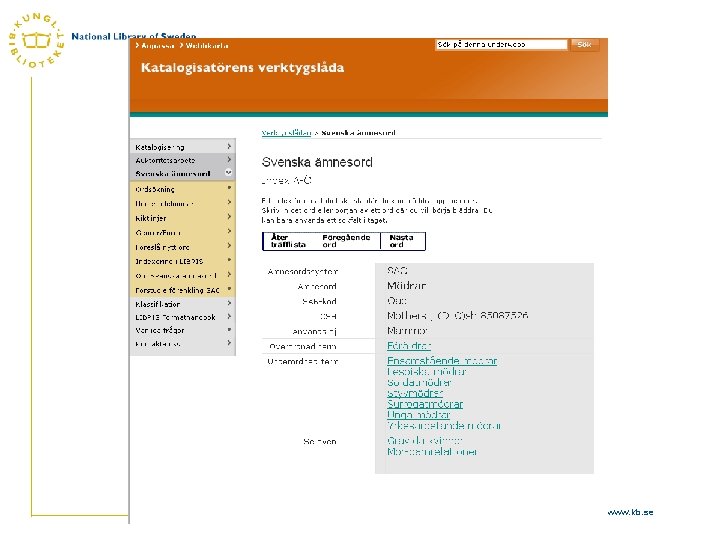The height and width of the screenshot is (540, 720).
Task: Open Förstudie förenkling SAO menu item
Action: 177,290
